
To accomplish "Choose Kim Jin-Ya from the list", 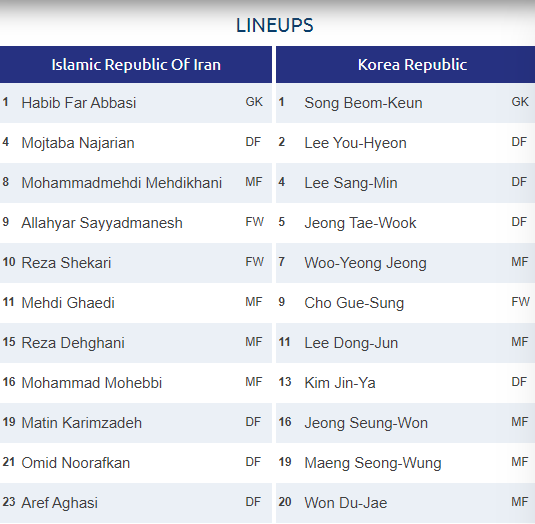I will tap(340, 383).
